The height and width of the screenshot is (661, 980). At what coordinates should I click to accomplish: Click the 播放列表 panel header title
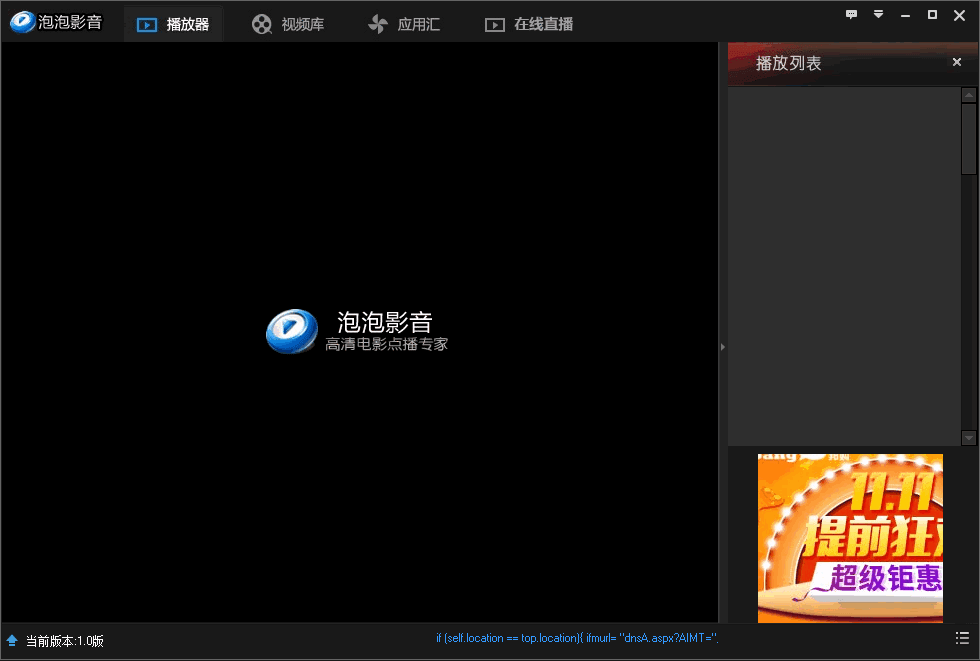click(x=788, y=63)
